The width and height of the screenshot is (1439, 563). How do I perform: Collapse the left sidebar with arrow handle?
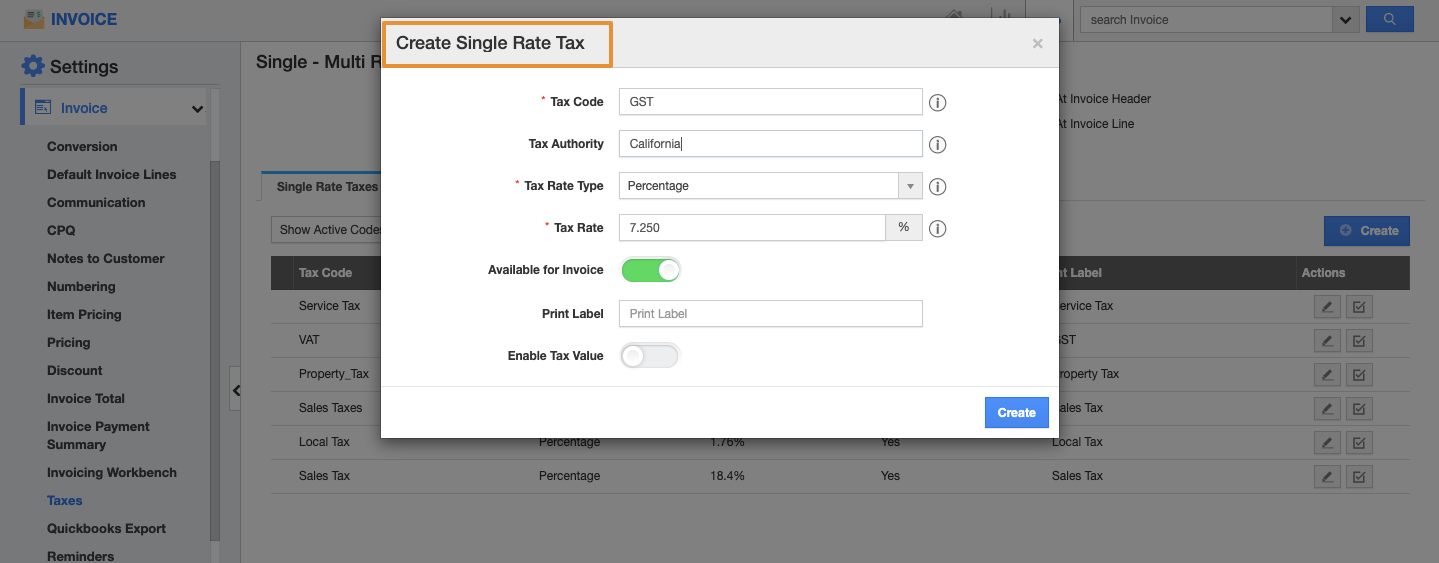236,391
